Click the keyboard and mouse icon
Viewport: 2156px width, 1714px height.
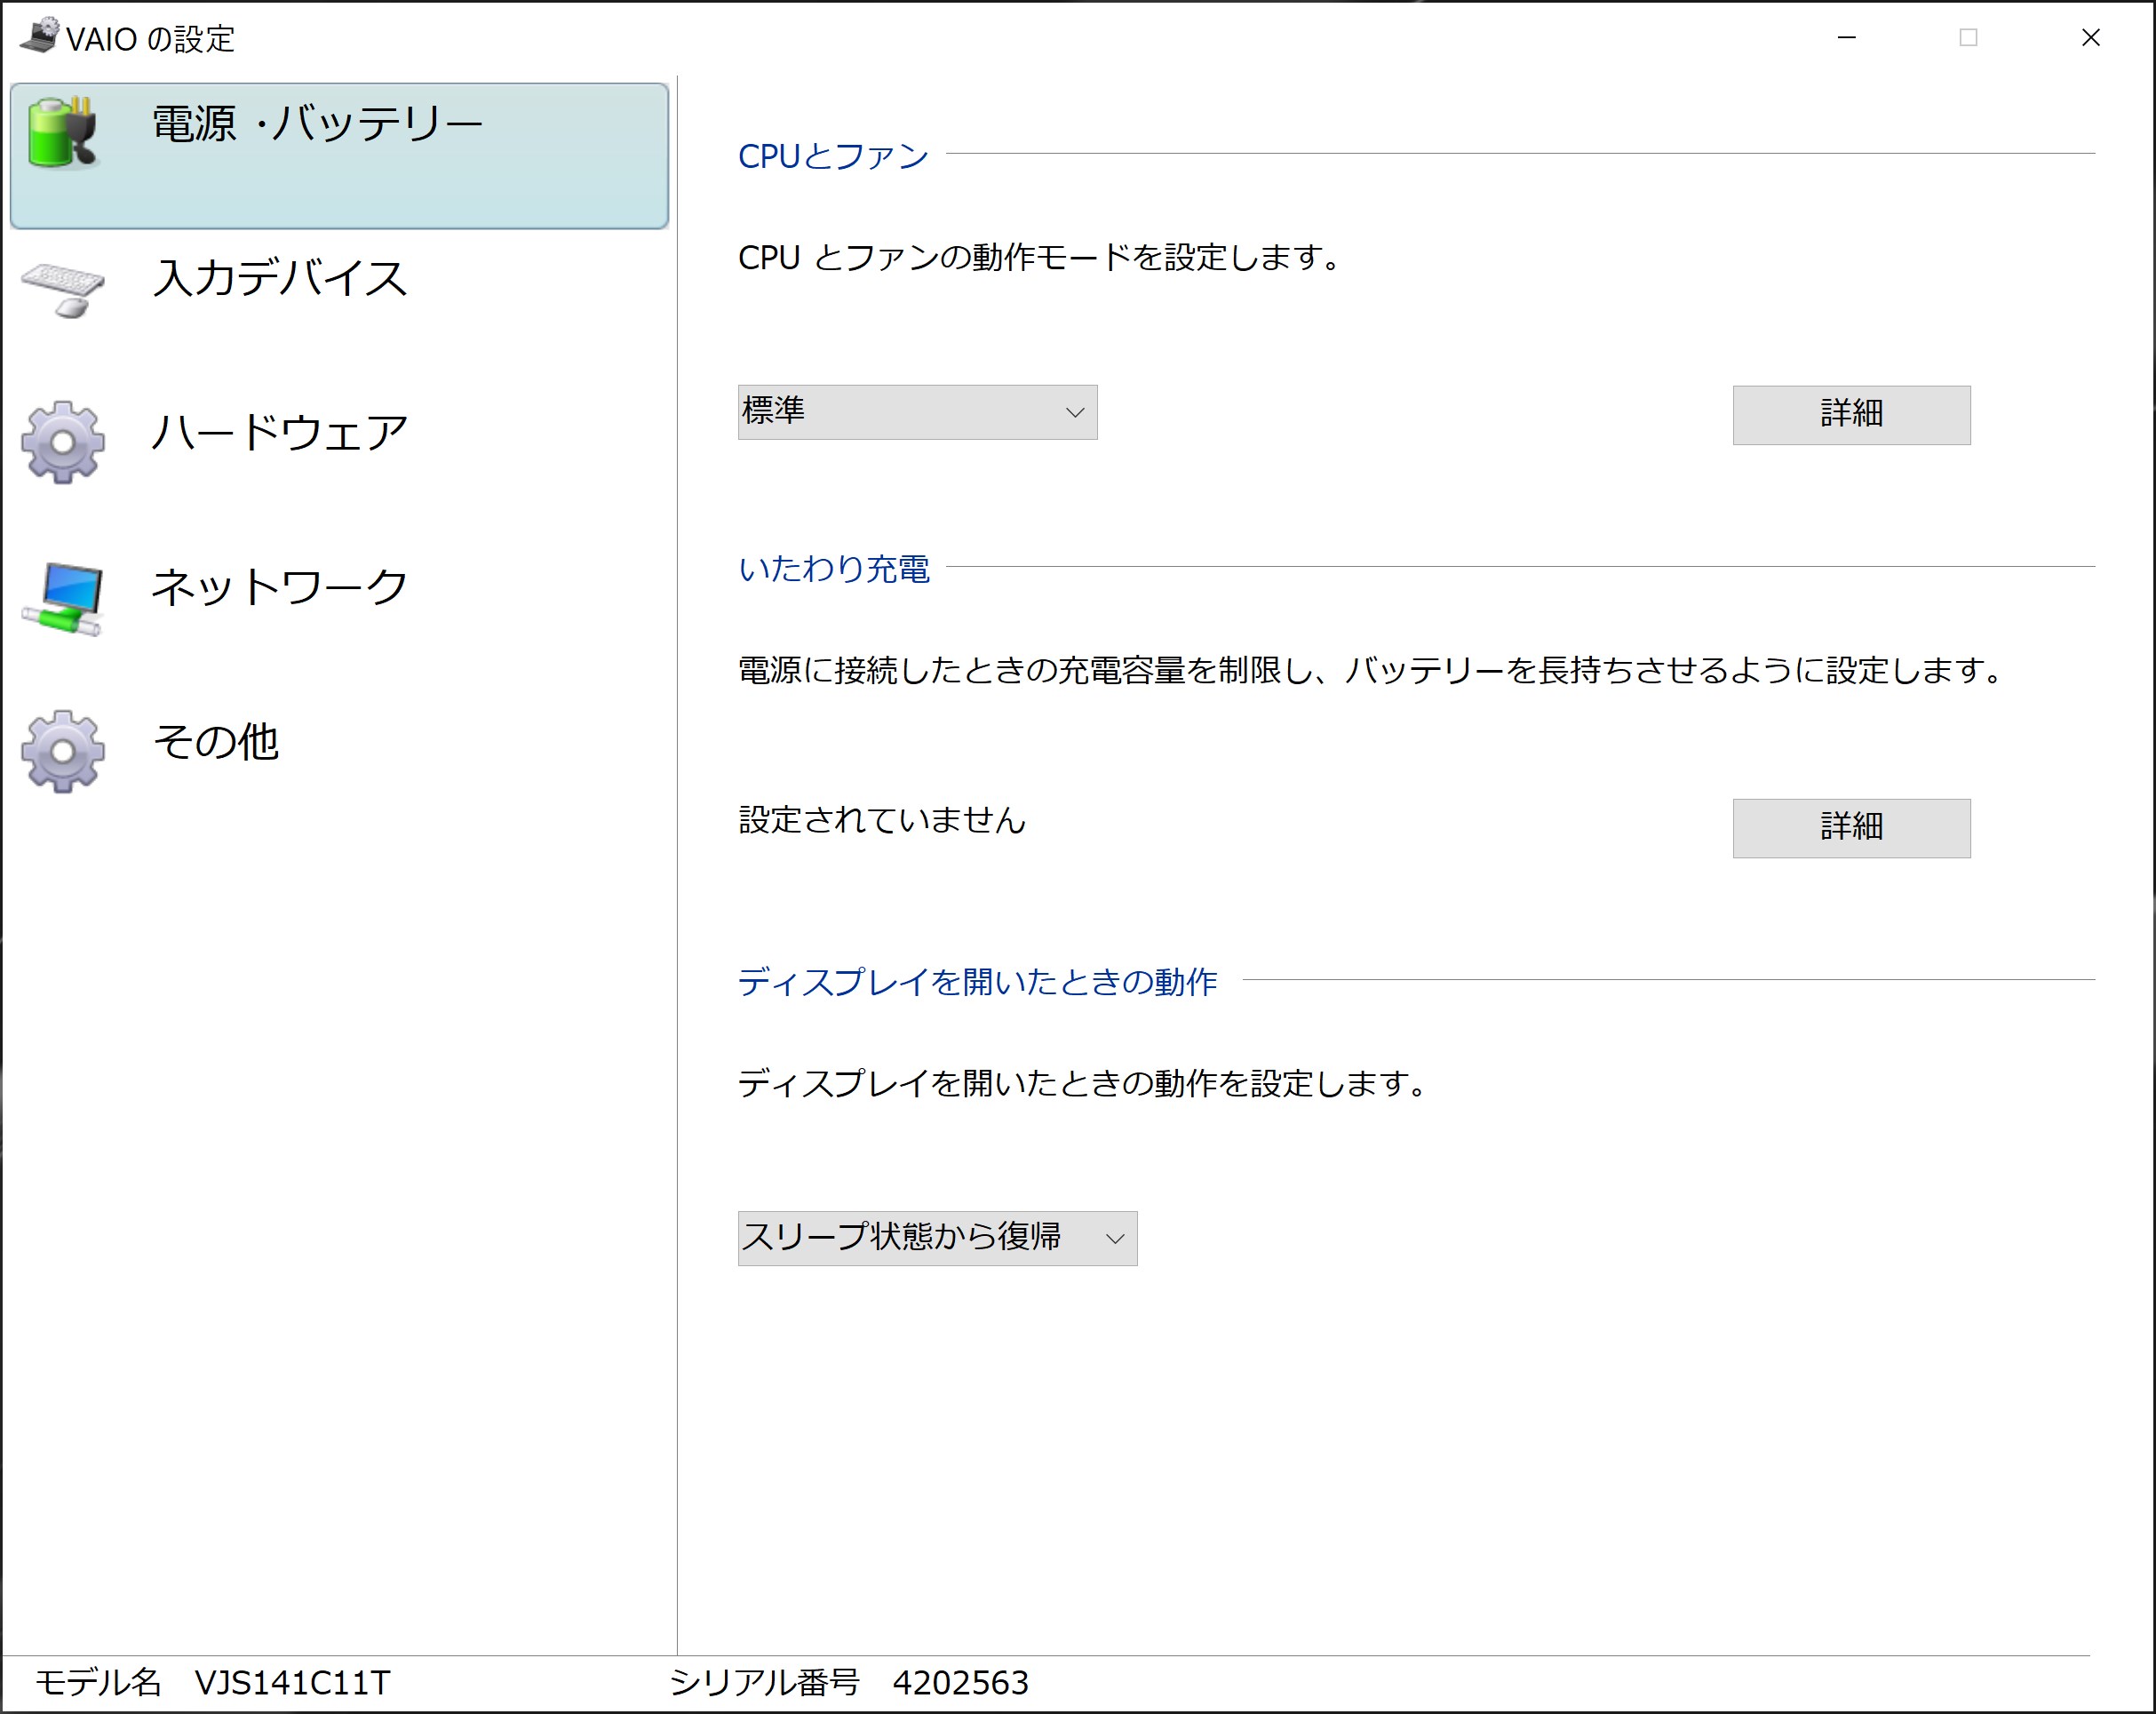coord(62,289)
